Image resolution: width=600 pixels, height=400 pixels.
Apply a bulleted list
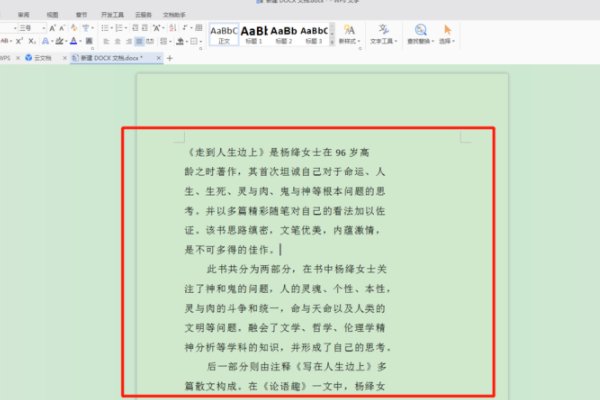pos(104,28)
